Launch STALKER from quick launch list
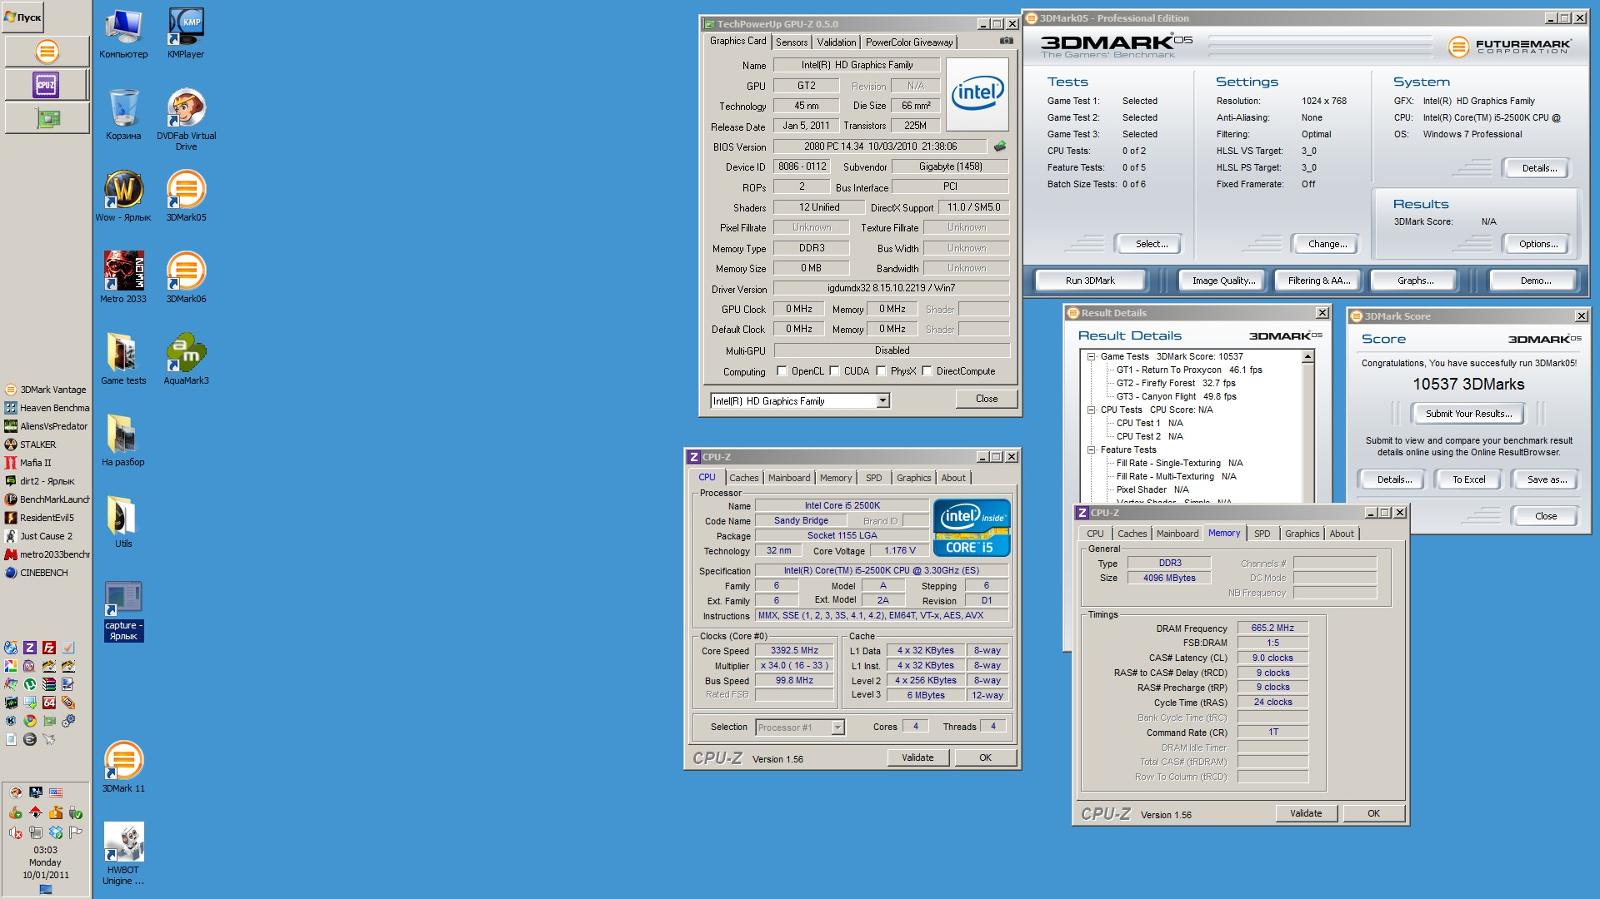This screenshot has width=1600, height=899. pos(31,444)
